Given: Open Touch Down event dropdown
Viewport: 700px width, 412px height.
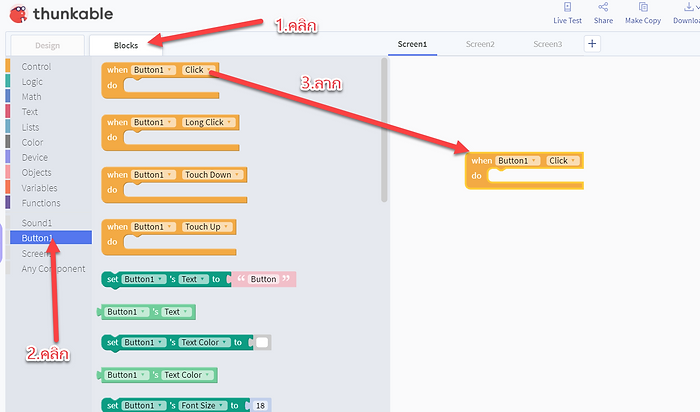Looking at the screenshot, I should pyautogui.click(x=213, y=175).
